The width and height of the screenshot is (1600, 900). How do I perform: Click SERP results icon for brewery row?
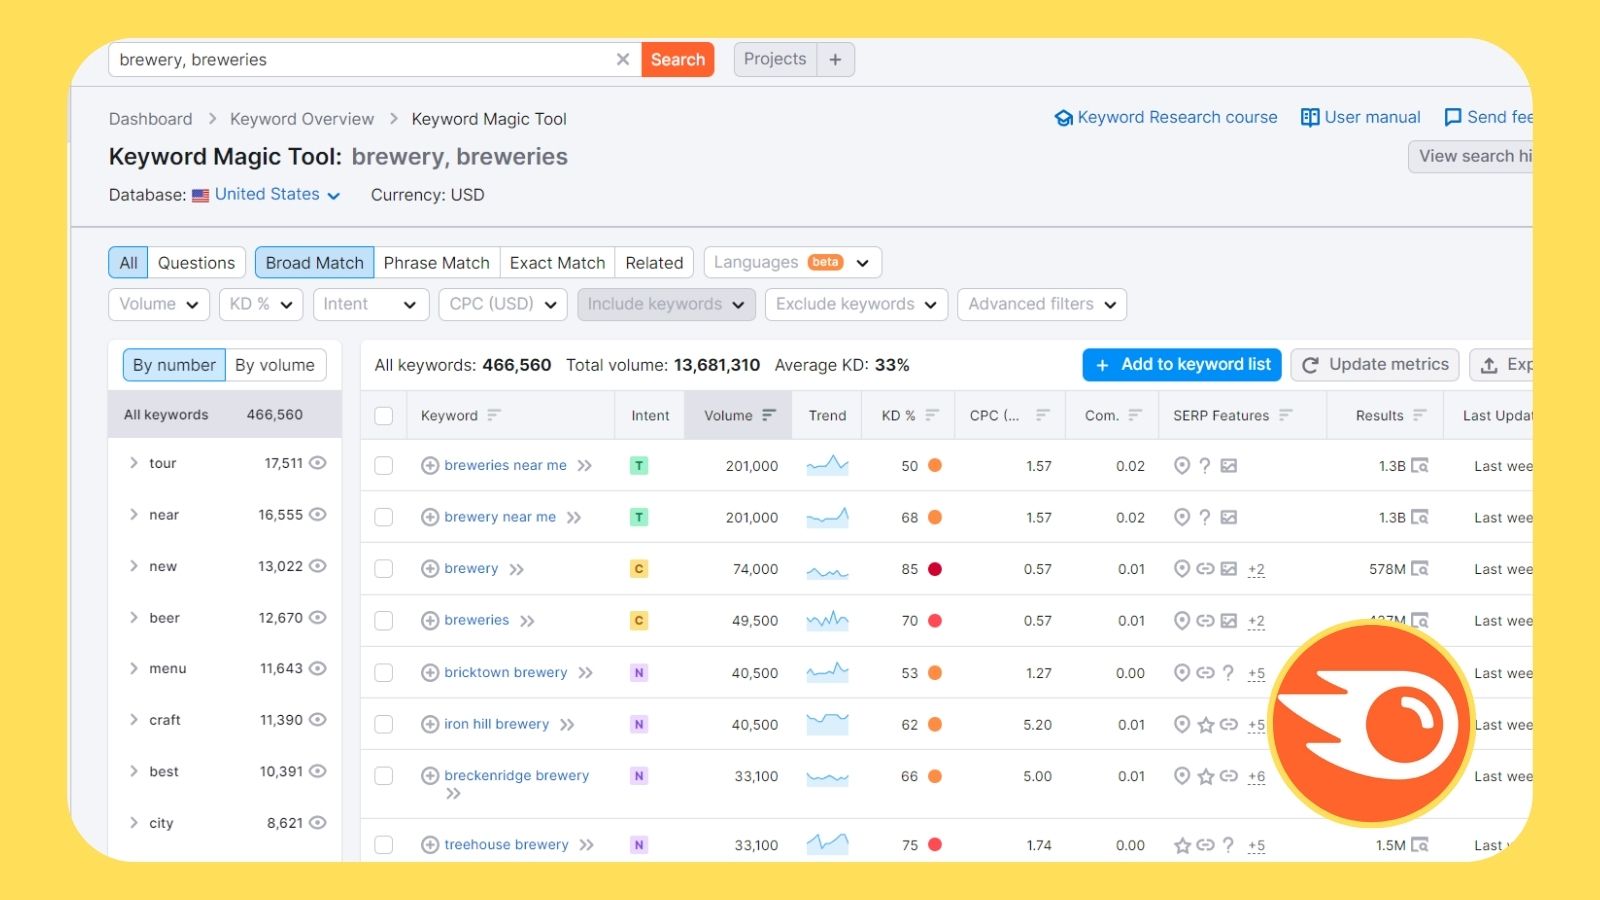pos(1419,569)
